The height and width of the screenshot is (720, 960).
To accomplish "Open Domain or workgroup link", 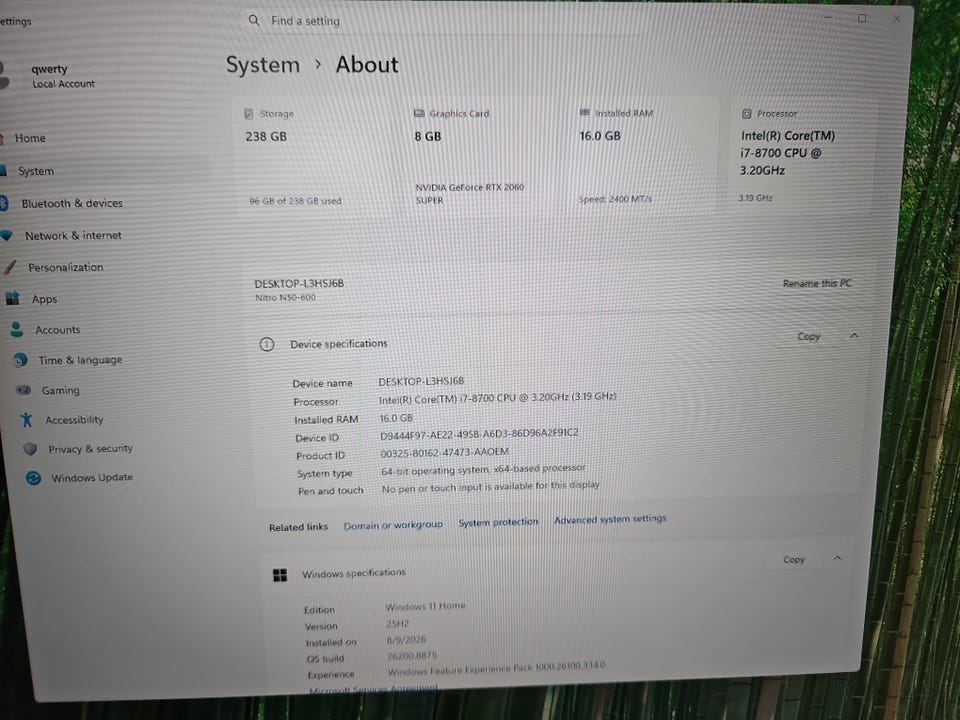I will click(x=393, y=525).
